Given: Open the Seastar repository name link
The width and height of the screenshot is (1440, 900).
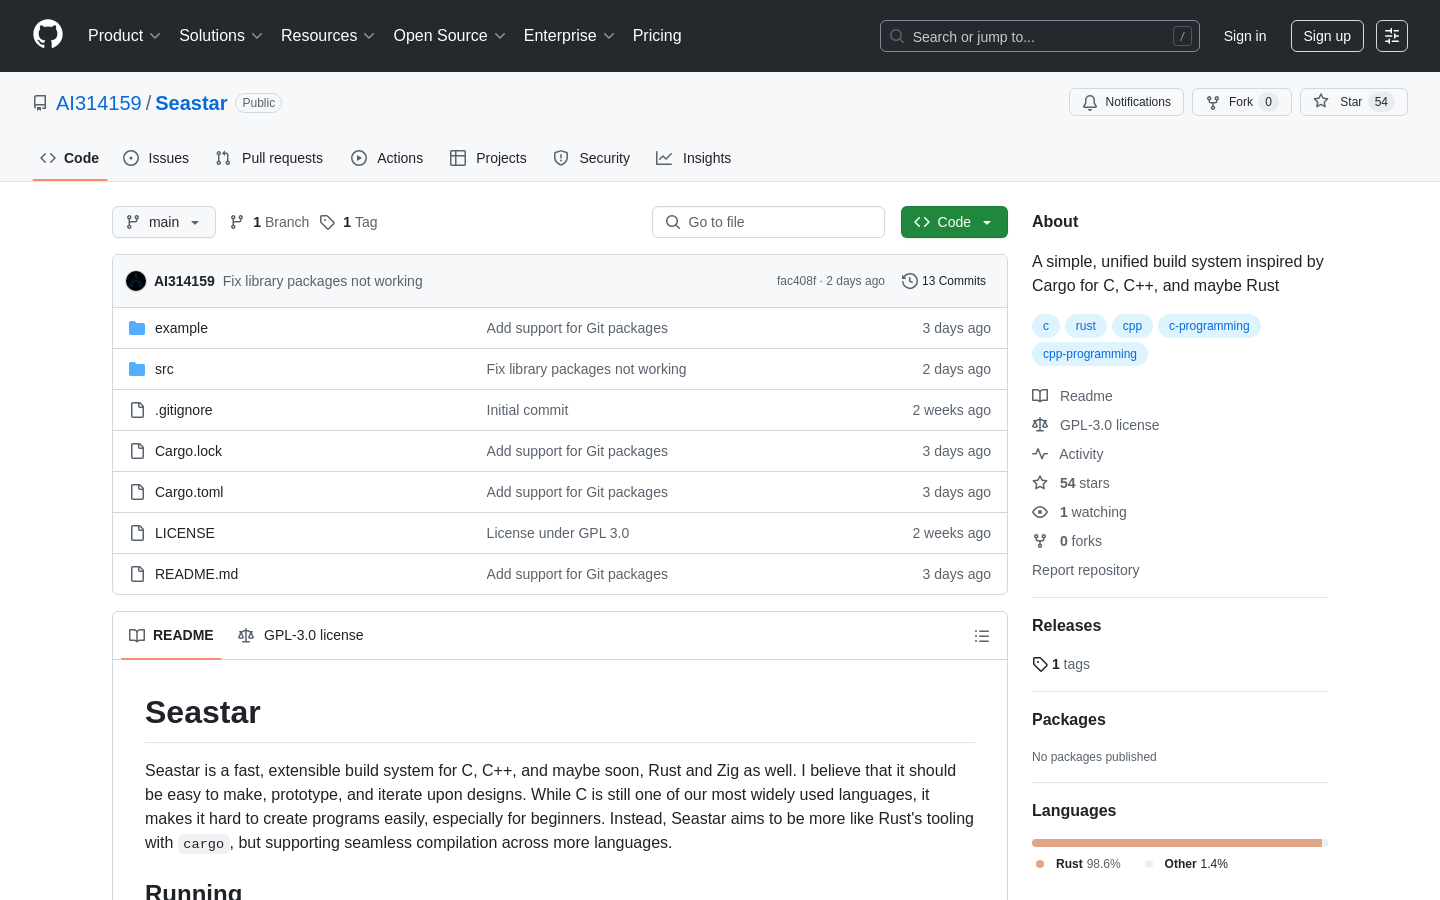Looking at the screenshot, I should pos(191,103).
